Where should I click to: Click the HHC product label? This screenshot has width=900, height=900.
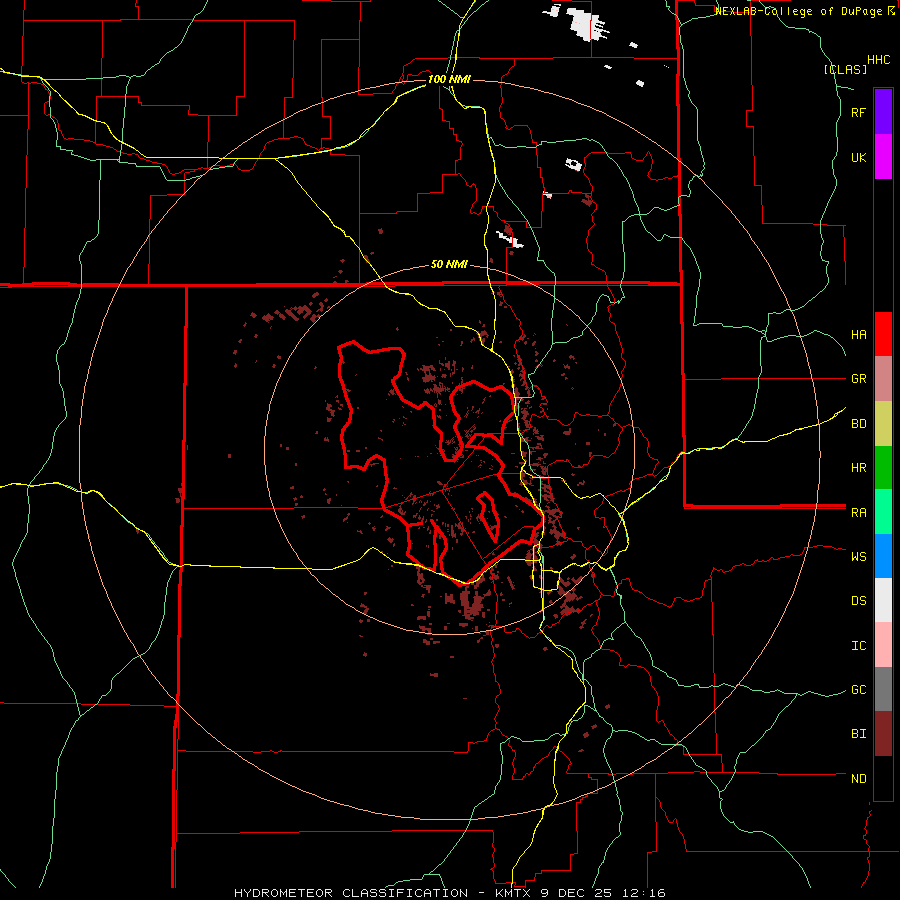pyautogui.click(x=878, y=60)
